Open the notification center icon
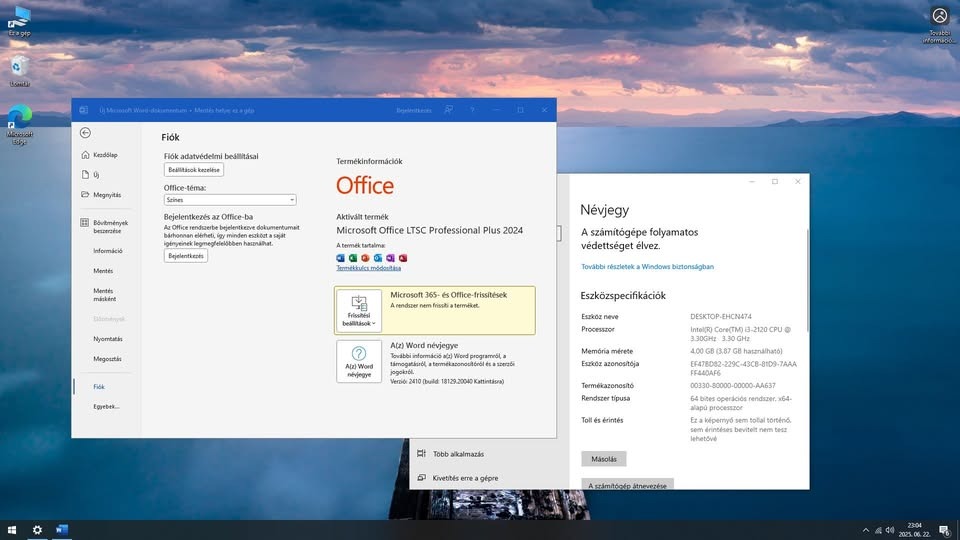The height and width of the screenshot is (540, 960). (x=945, y=530)
